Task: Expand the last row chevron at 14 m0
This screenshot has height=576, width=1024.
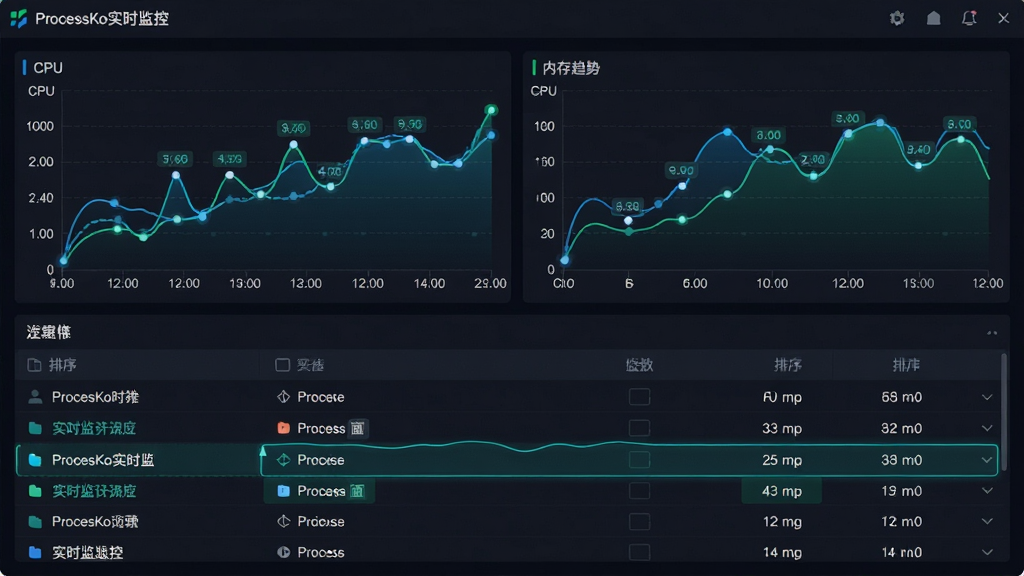Action: click(x=987, y=552)
